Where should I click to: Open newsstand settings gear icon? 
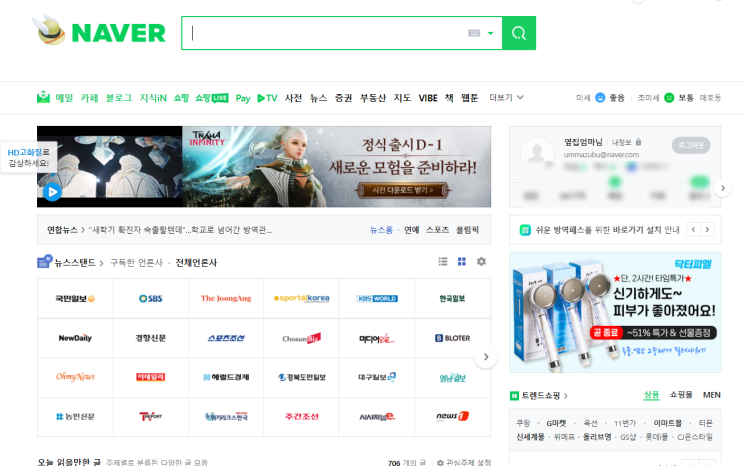click(x=481, y=262)
